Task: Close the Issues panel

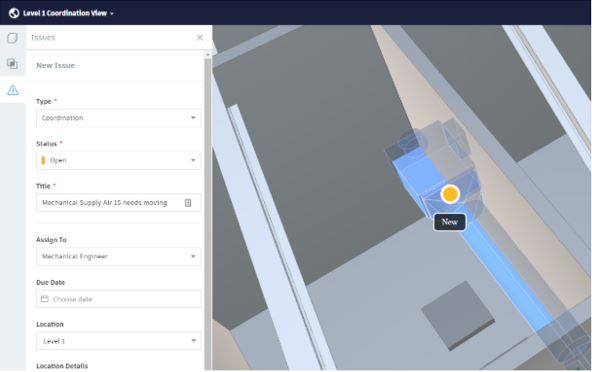Action: coord(200,37)
